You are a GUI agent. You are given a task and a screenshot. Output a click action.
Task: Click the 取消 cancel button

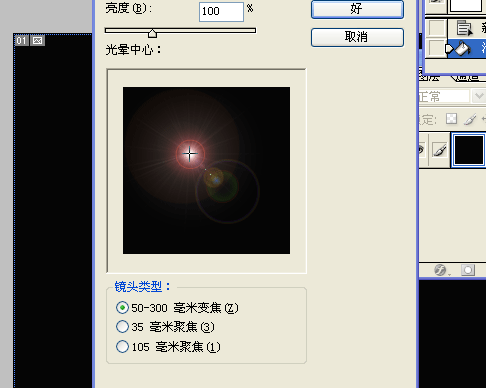[x=357, y=37]
